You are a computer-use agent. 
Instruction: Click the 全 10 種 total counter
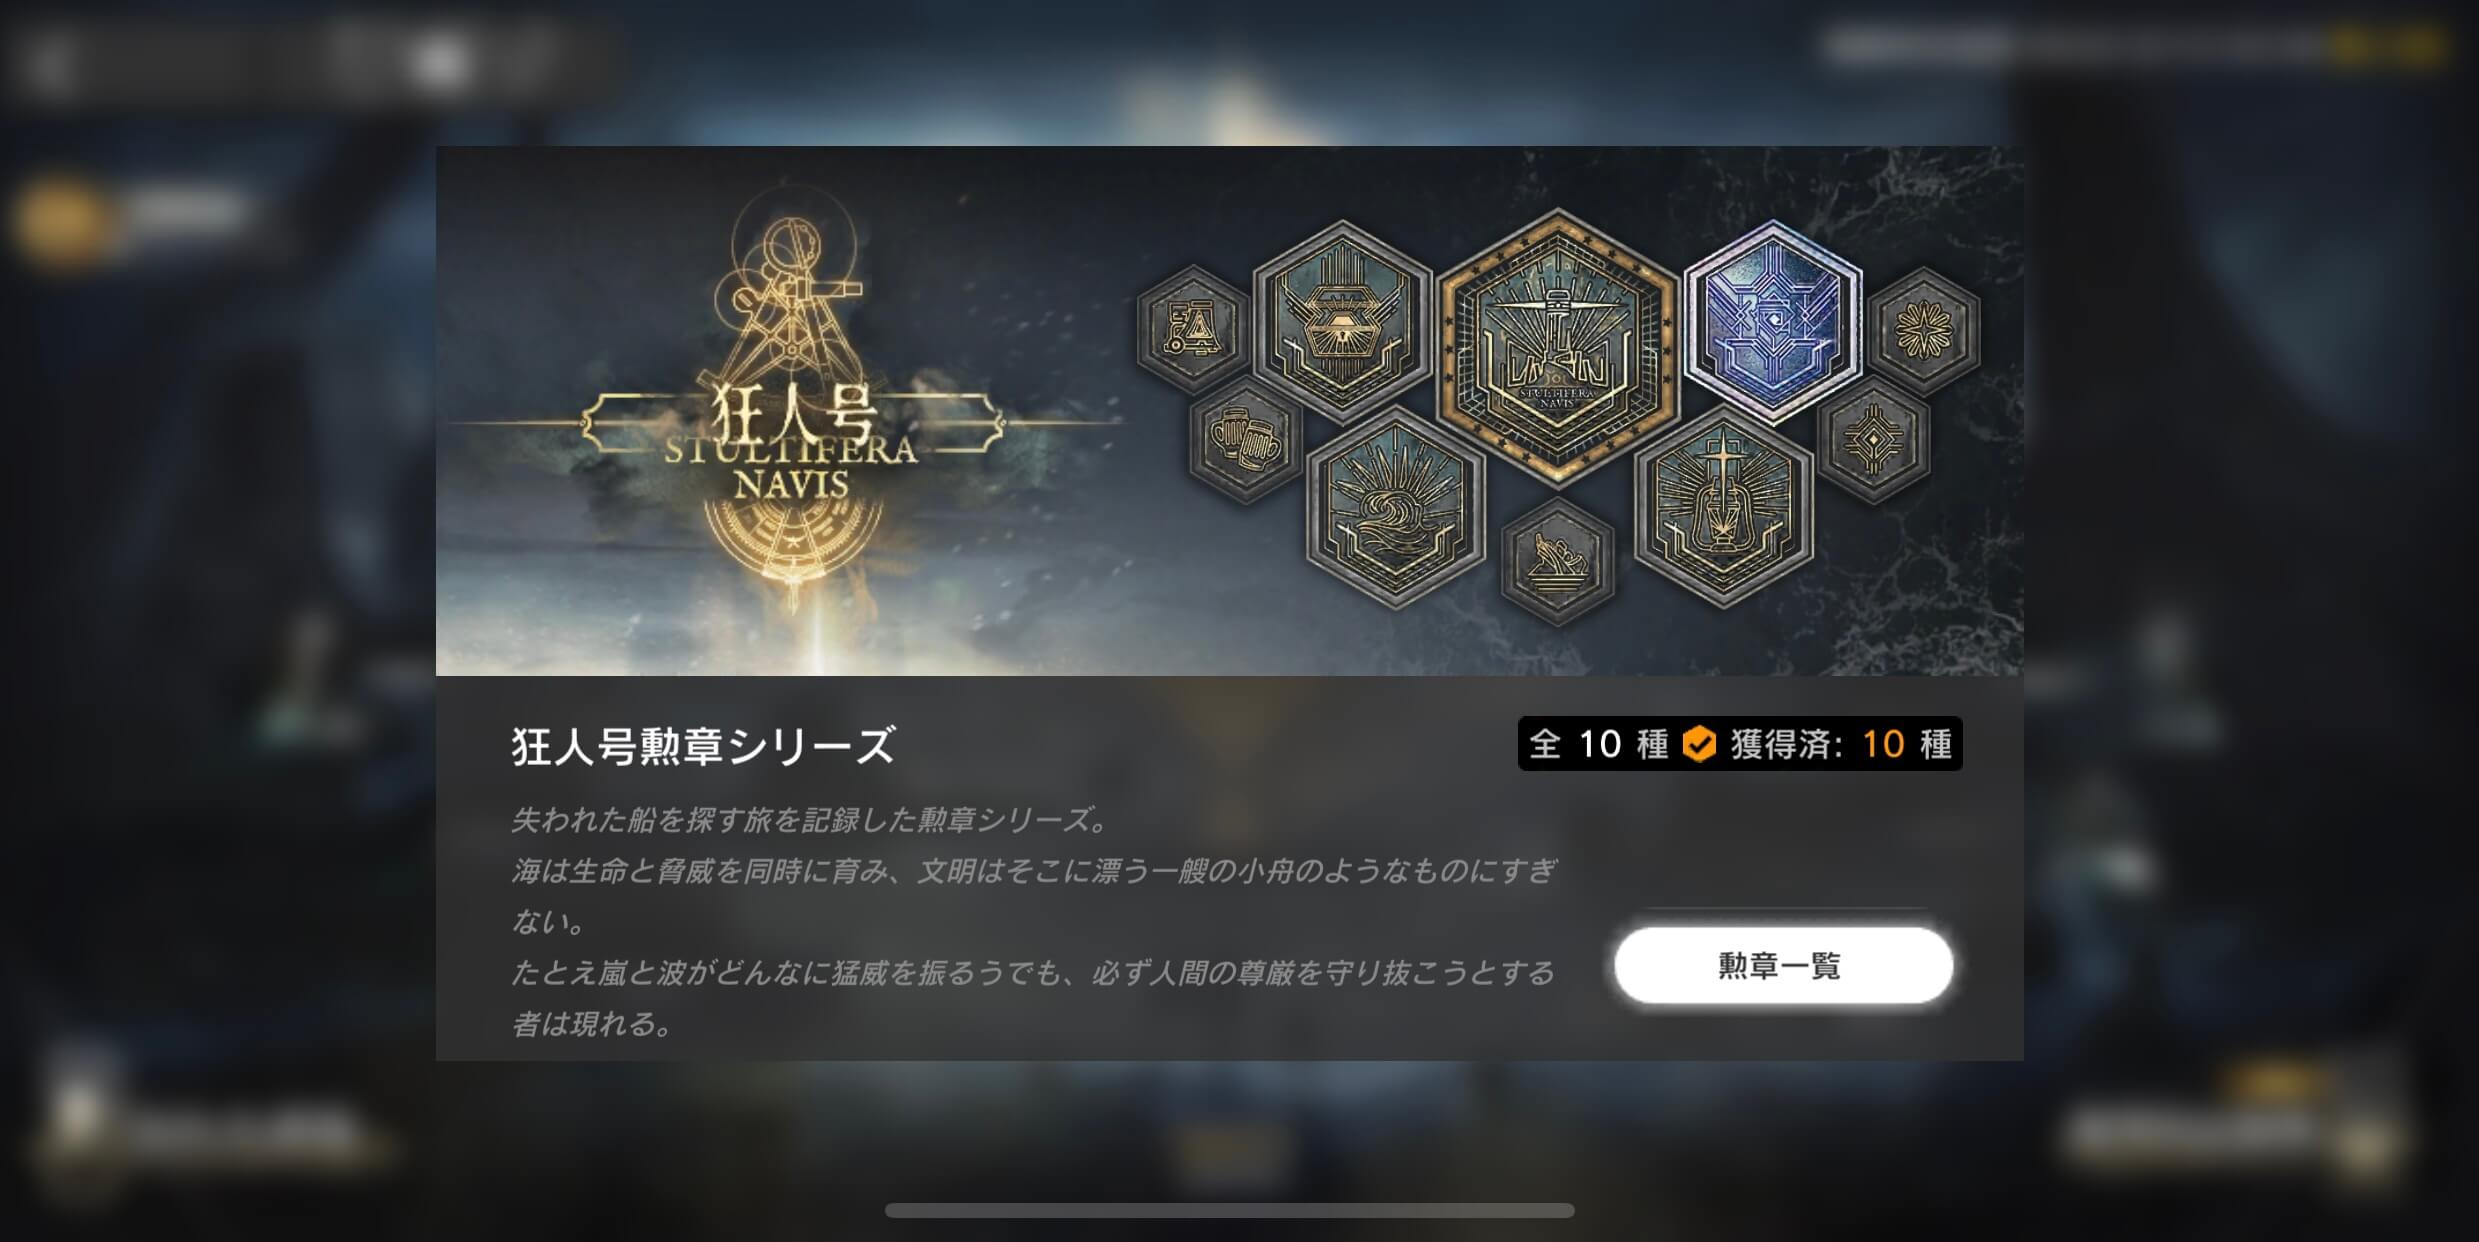[1598, 744]
